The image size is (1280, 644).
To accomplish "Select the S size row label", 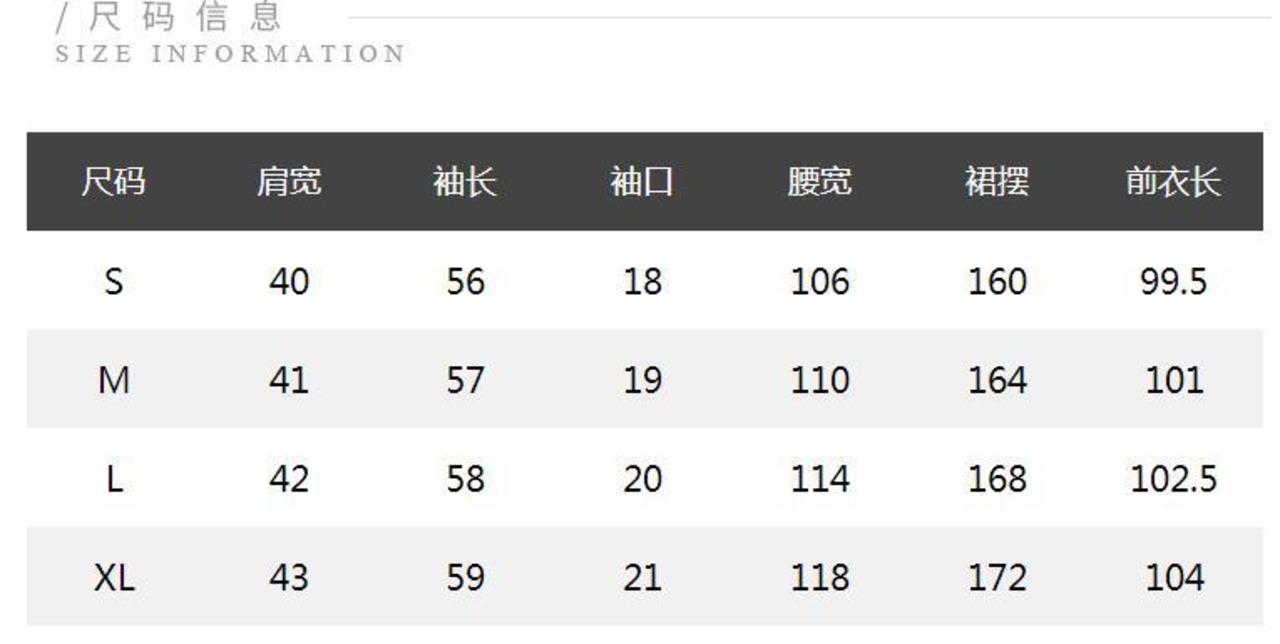I will 114,282.
